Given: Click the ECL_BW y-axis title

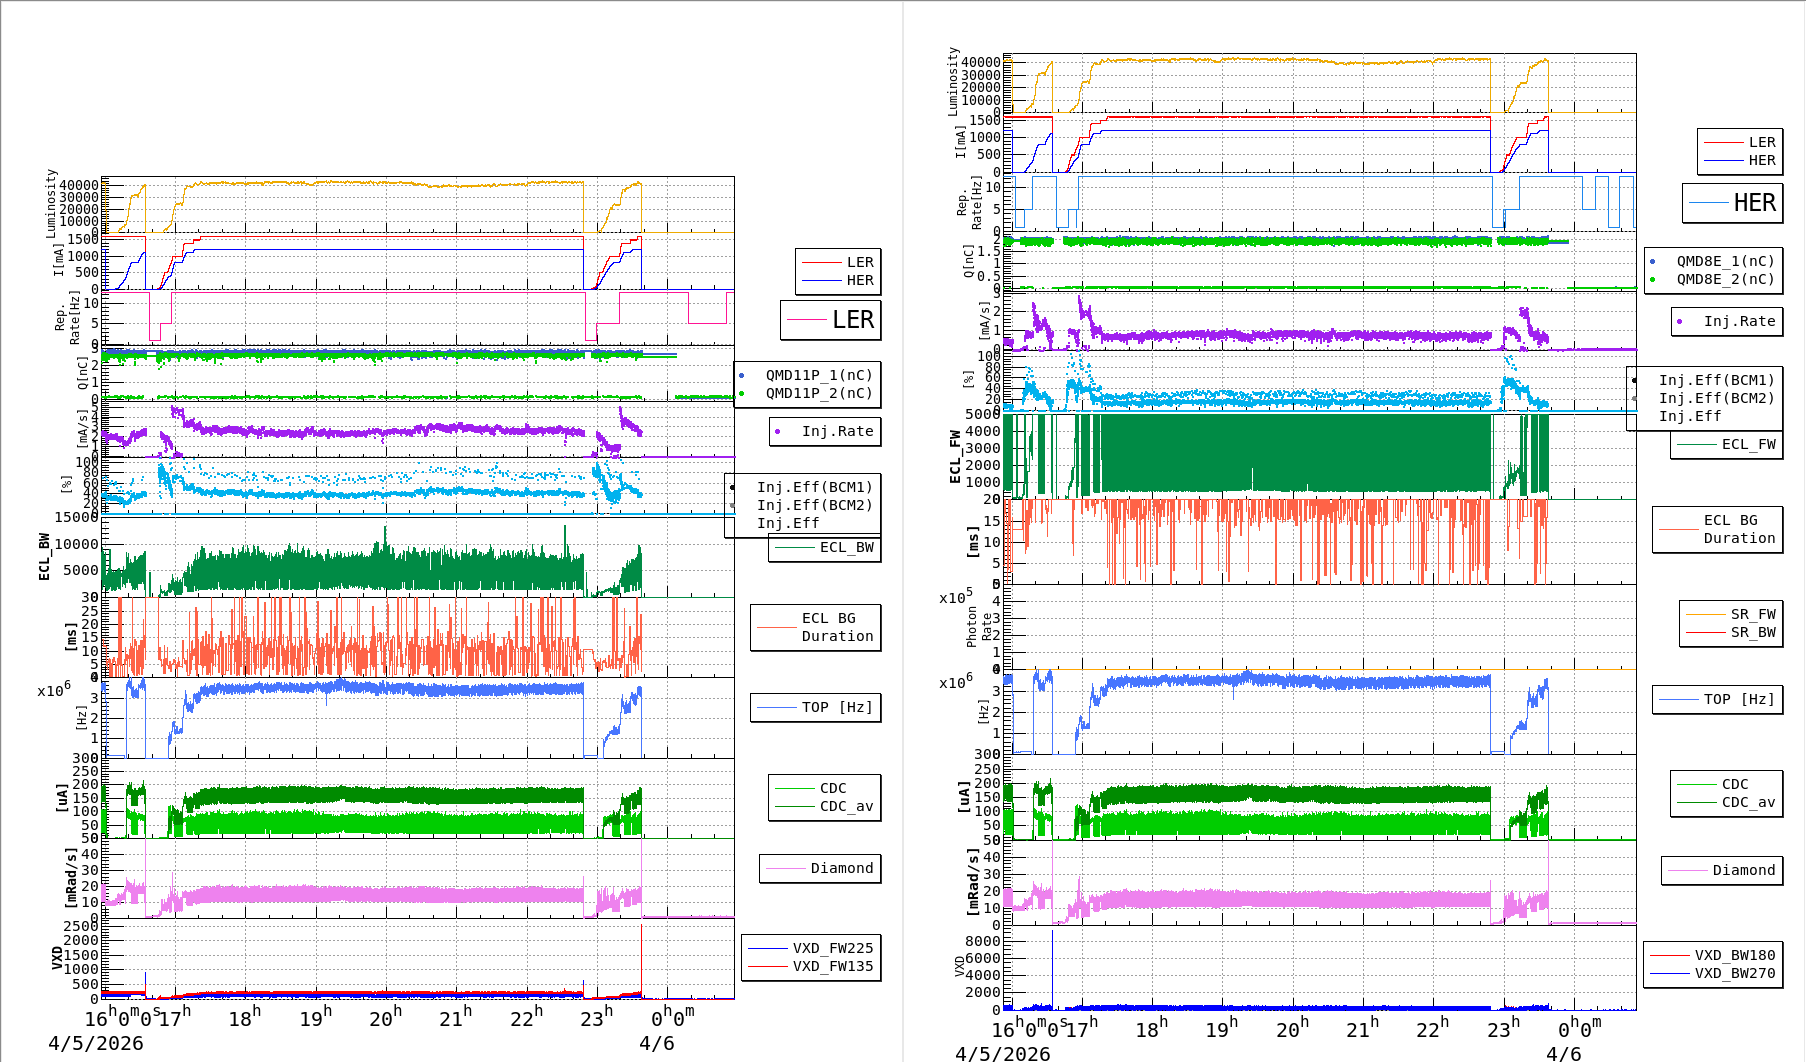Looking at the screenshot, I should point(44,556).
